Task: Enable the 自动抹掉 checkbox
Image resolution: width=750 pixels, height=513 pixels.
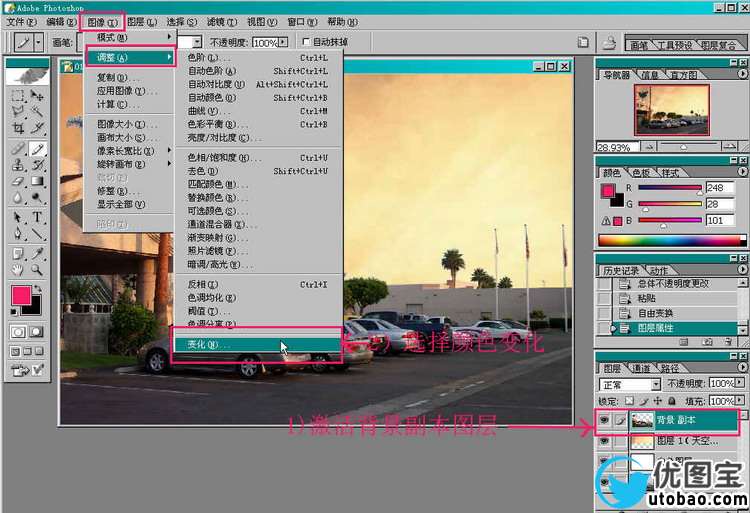Action: click(307, 43)
